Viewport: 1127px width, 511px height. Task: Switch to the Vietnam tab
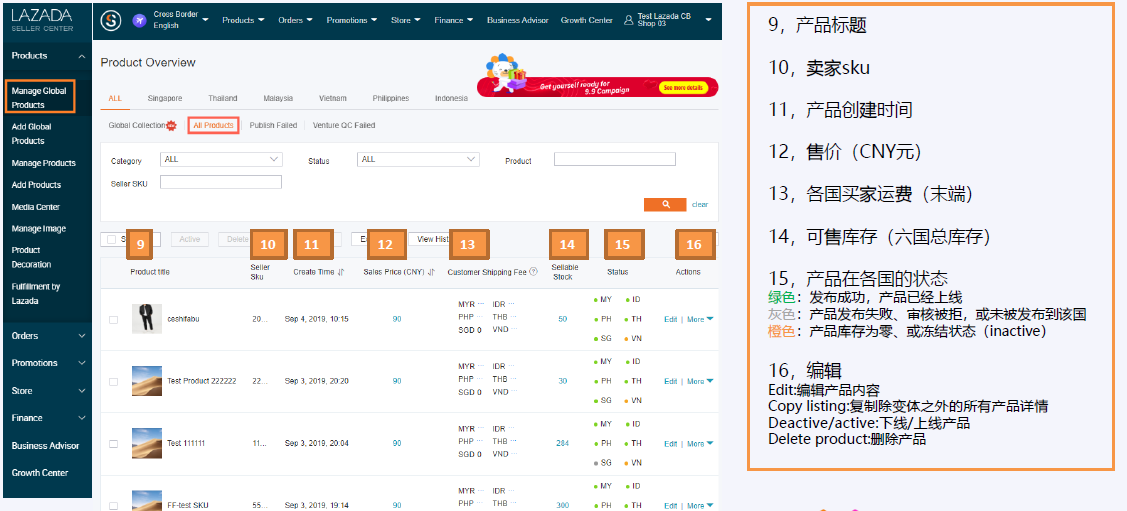334,98
